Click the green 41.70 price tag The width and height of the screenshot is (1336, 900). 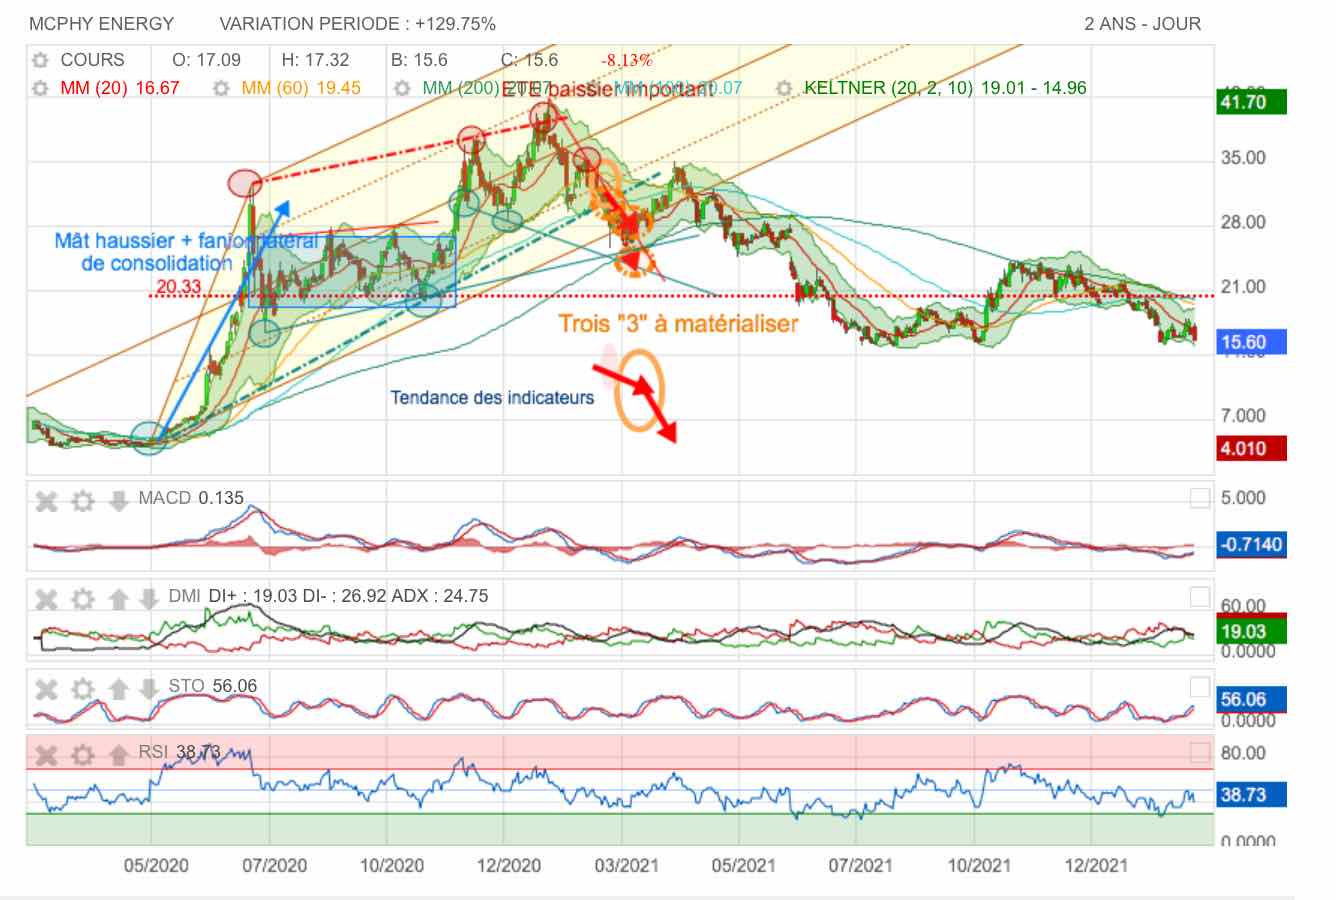[x=1251, y=102]
